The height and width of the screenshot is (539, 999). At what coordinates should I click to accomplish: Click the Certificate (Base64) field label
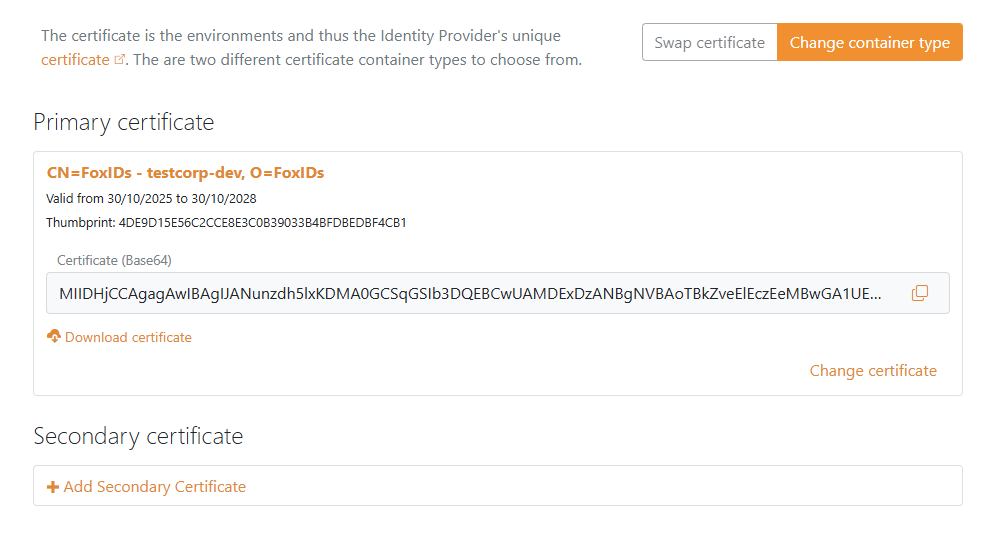(x=114, y=260)
